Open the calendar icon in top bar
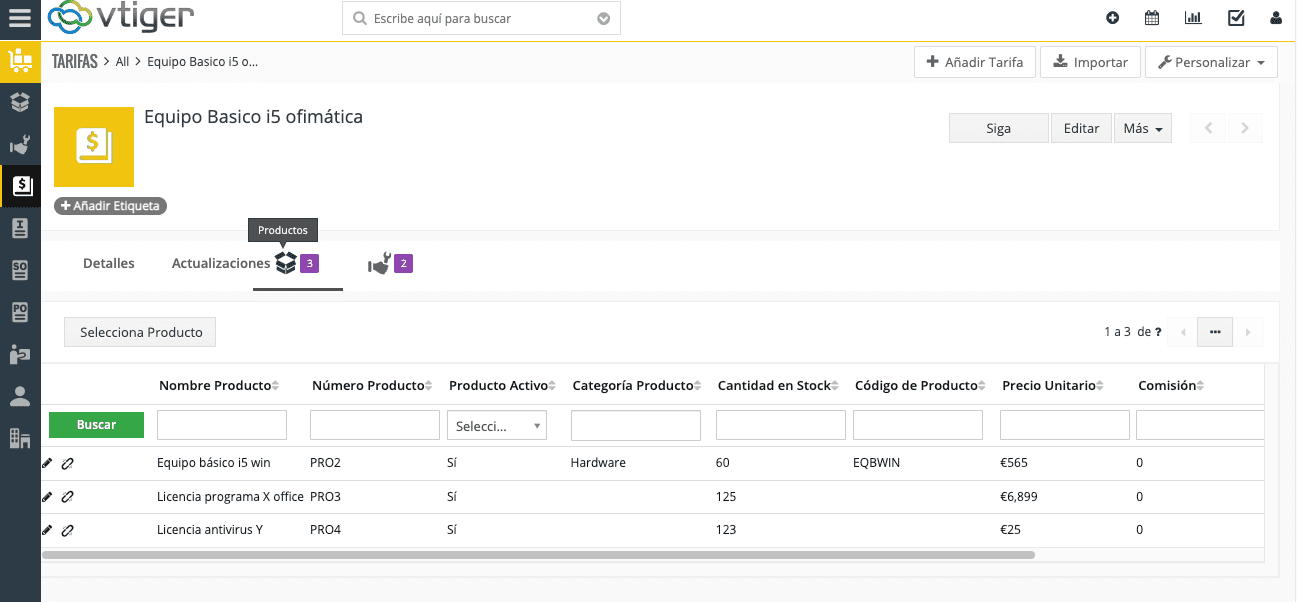Image resolution: width=1297 pixels, height=602 pixels. pos(1152,18)
